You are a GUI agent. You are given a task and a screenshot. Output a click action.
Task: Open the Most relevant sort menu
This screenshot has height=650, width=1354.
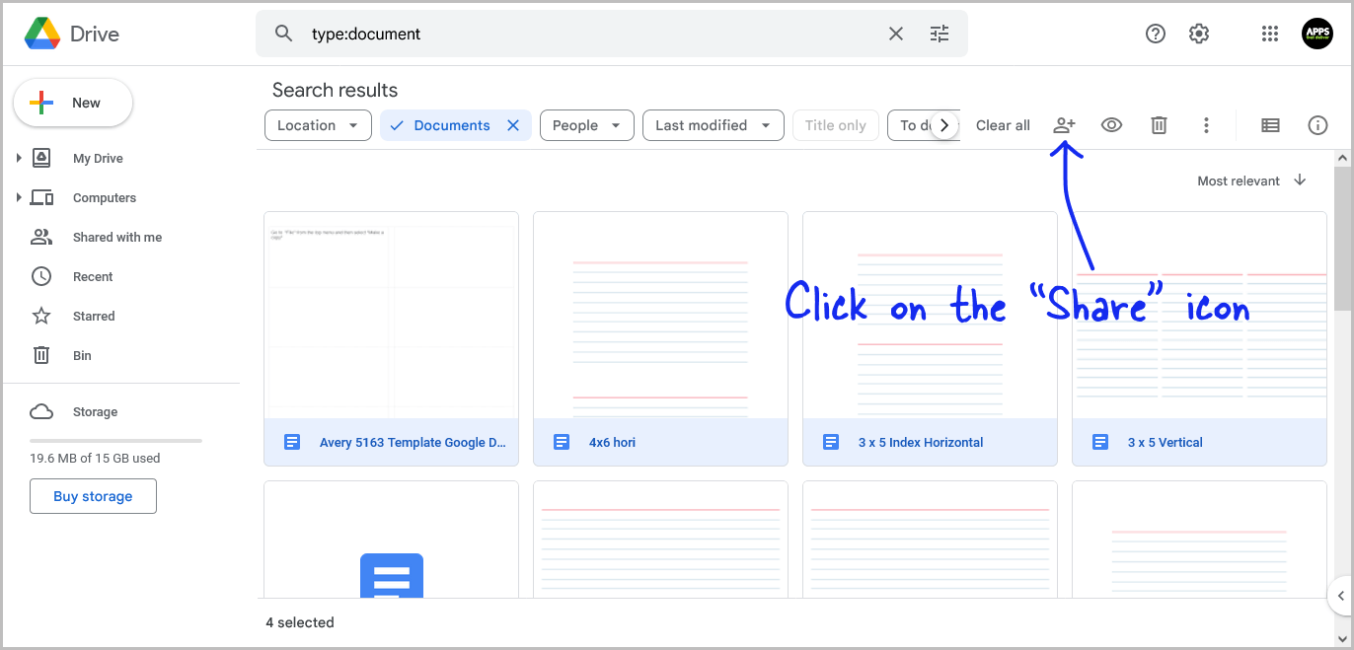tap(1238, 181)
